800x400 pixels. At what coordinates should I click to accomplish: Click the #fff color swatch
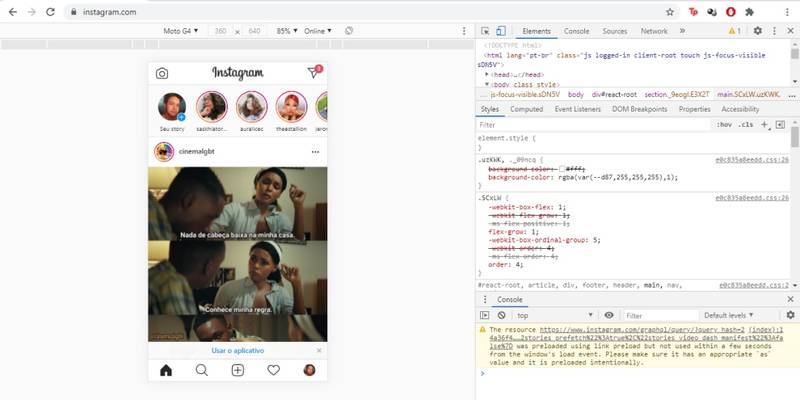(x=562, y=169)
